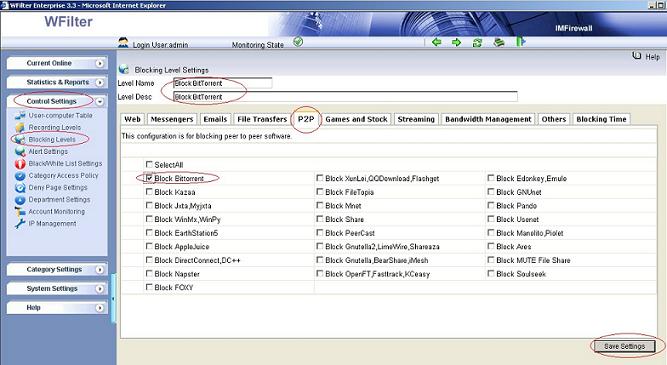
Task: Switch to the Web tab
Action: point(132,119)
